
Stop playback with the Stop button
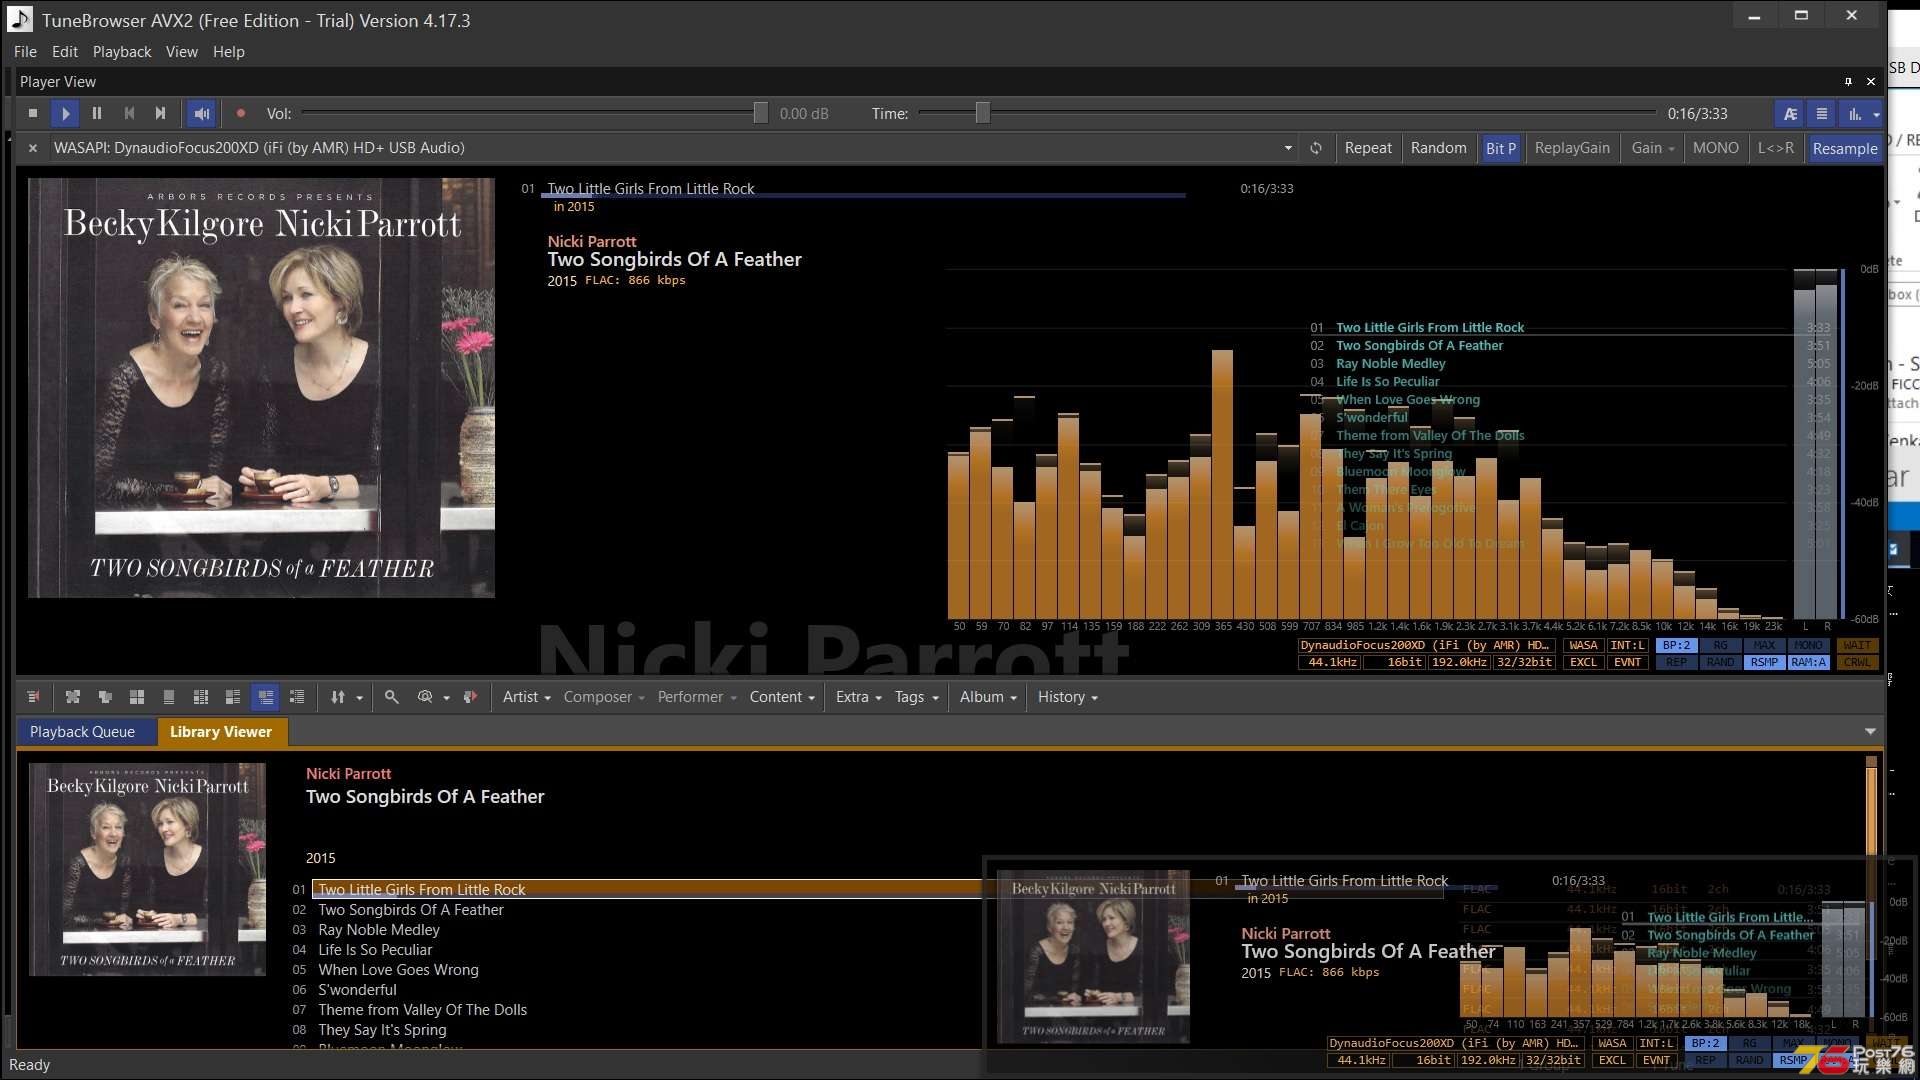33,114
